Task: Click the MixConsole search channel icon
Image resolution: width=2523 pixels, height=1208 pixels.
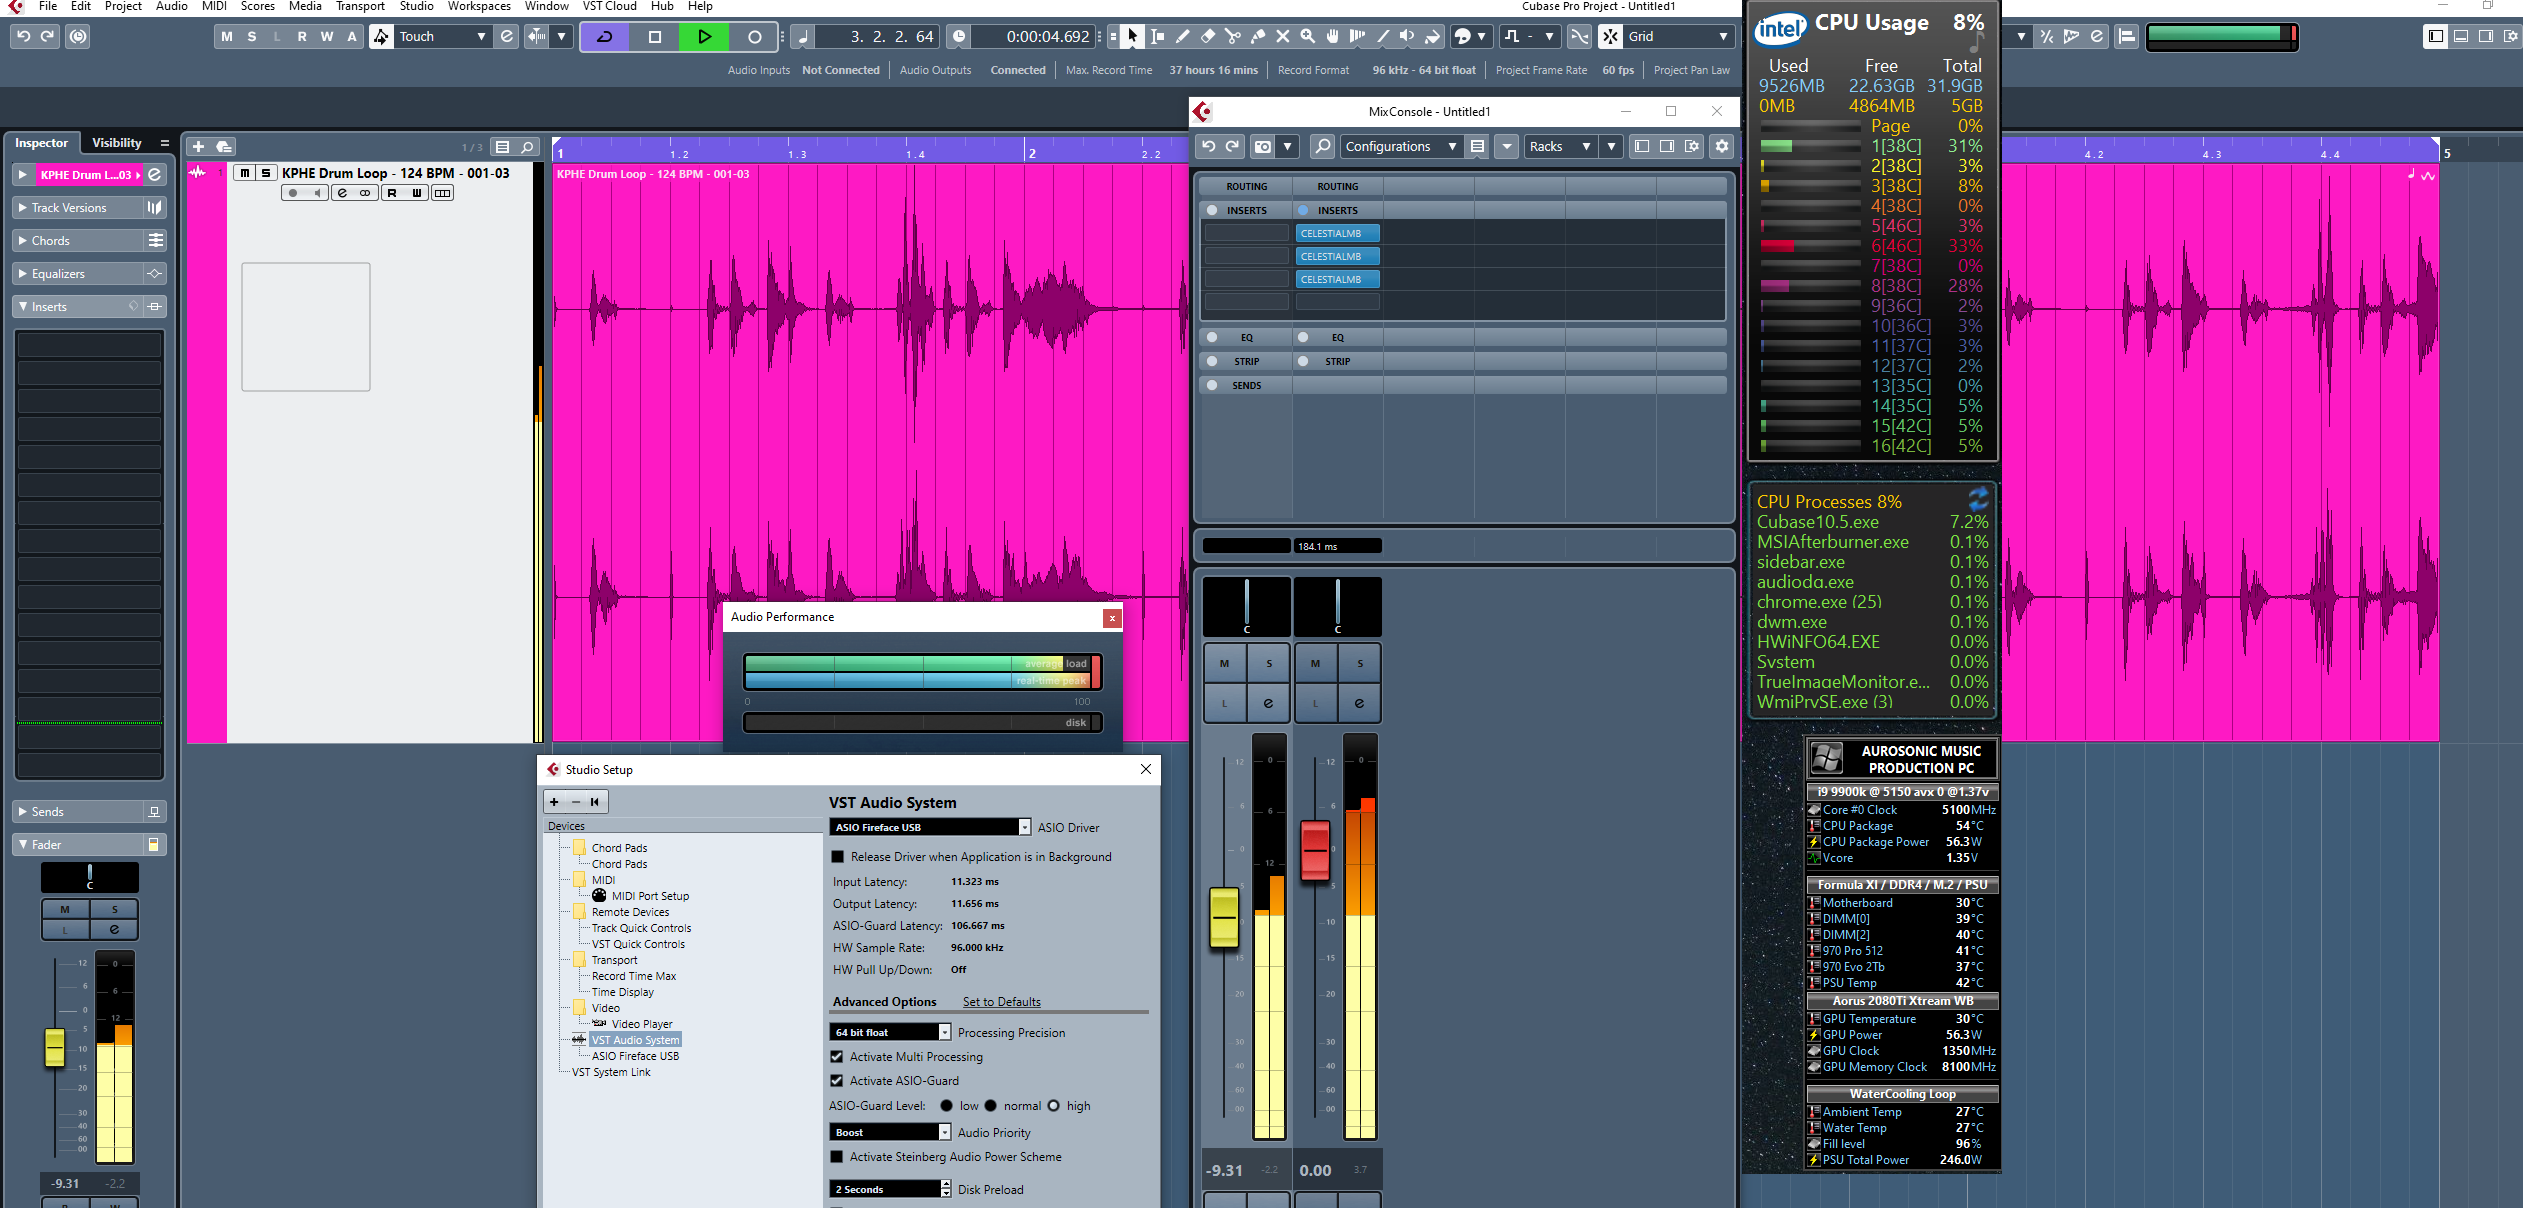Action: point(1322,147)
